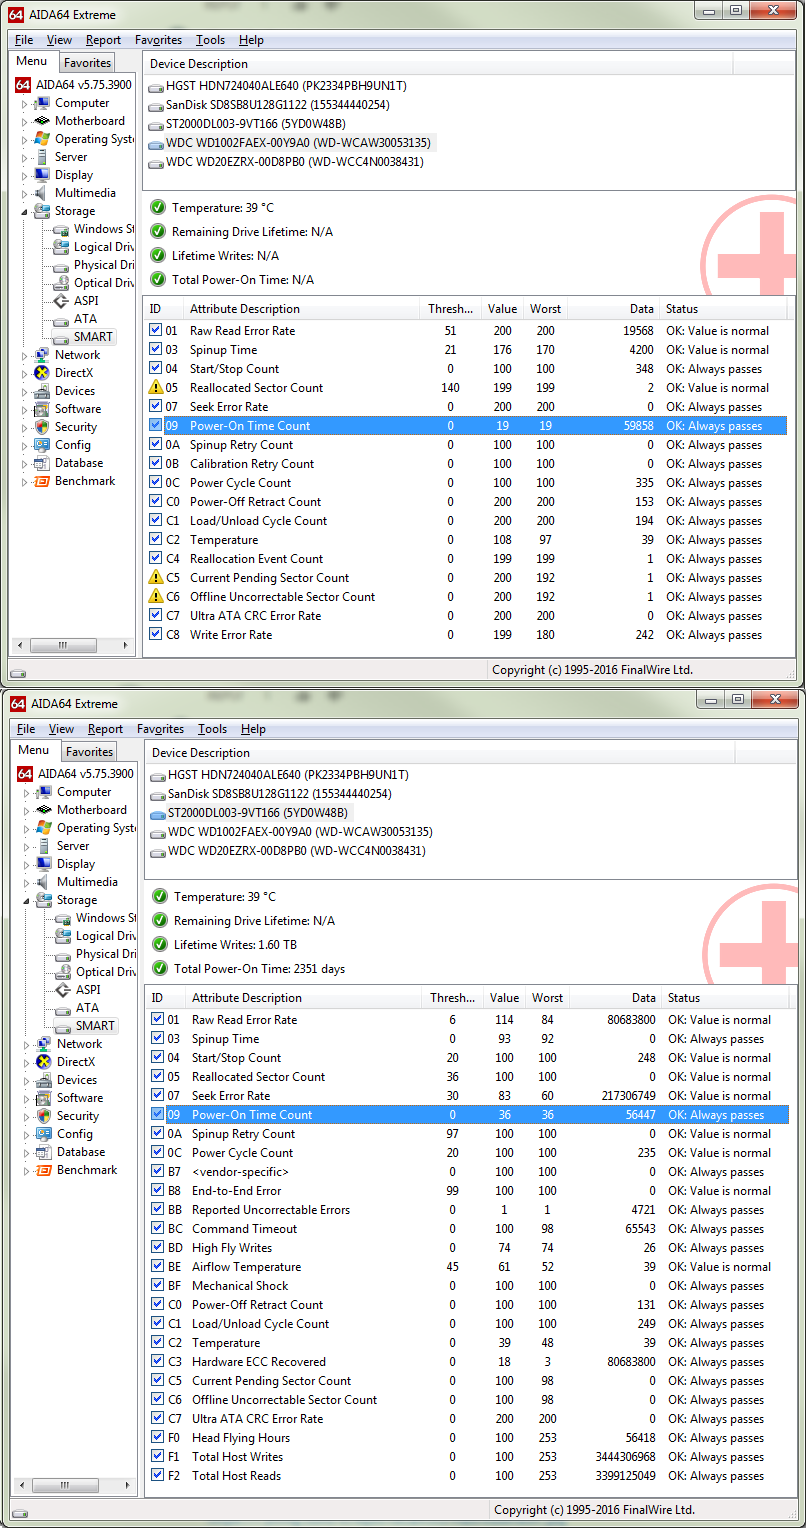Sort by Value column header, bottom window
Screen dimensions: 809x1529
point(505,998)
